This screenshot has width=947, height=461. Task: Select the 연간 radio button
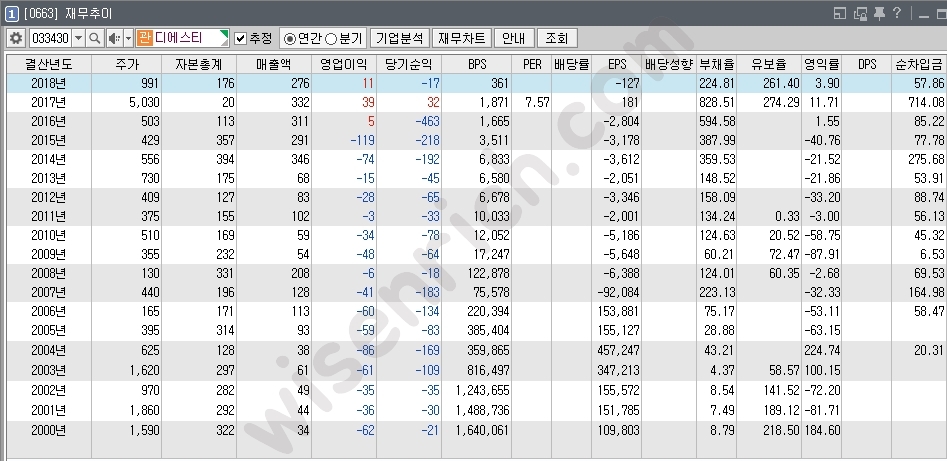[290, 39]
